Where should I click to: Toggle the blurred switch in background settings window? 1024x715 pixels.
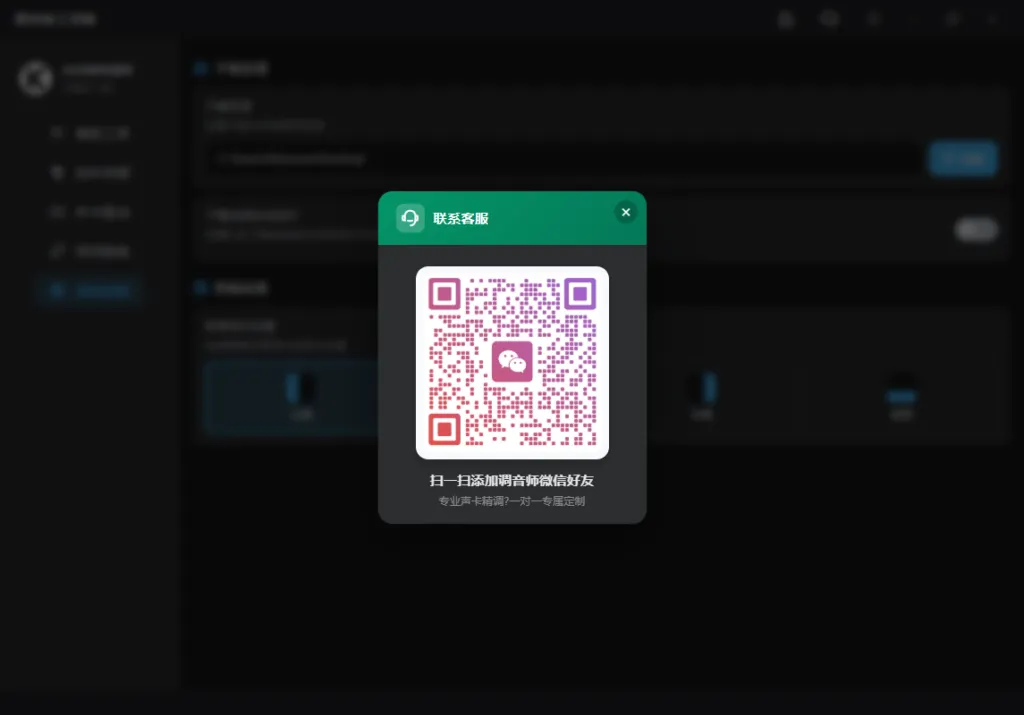point(976,230)
